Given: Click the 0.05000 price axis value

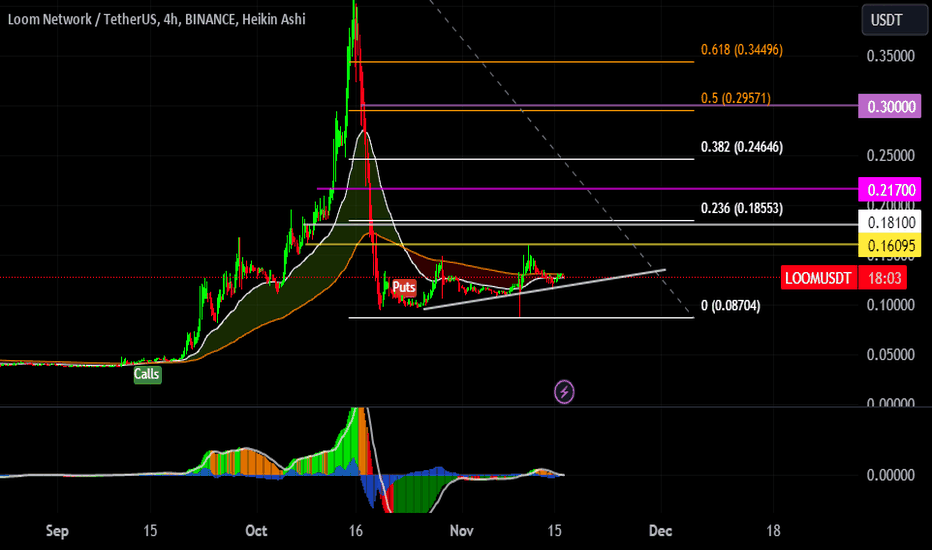Looking at the screenshot, I should click(890, 355).
